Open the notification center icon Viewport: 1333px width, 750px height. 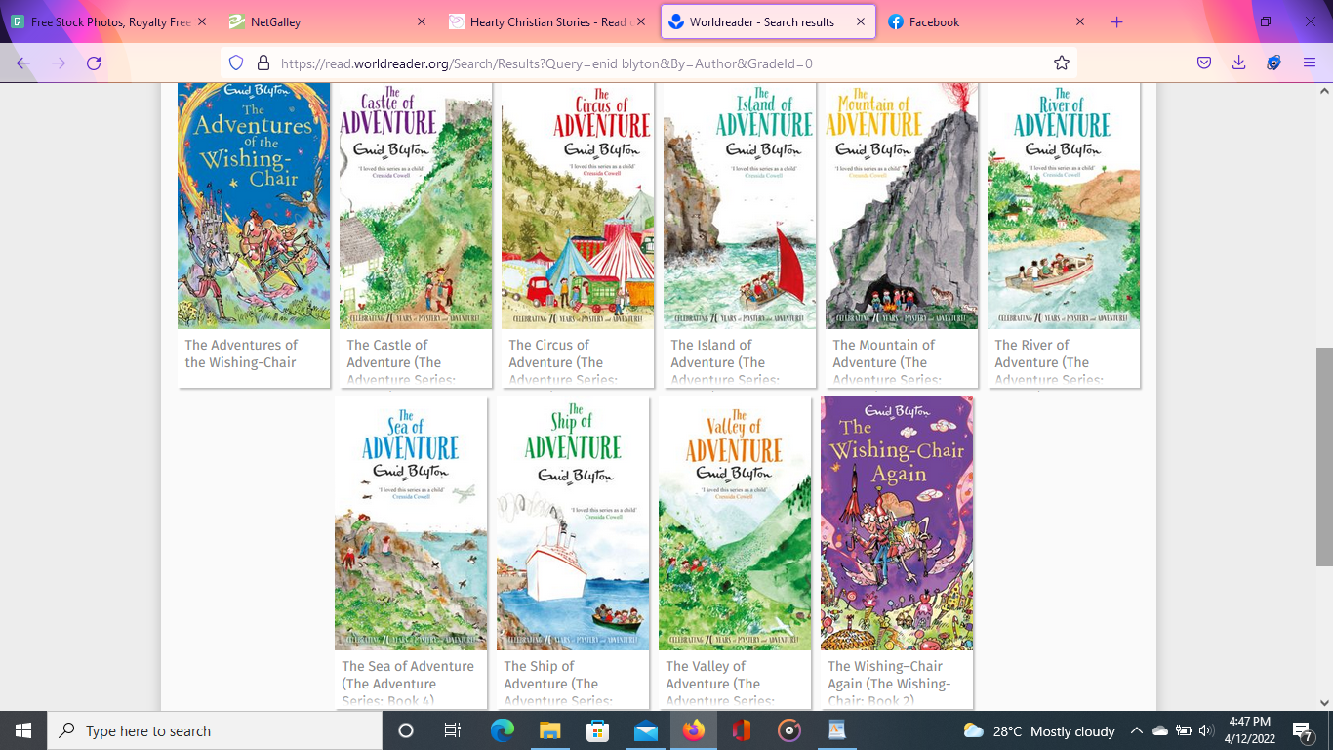pos(1303,731)
